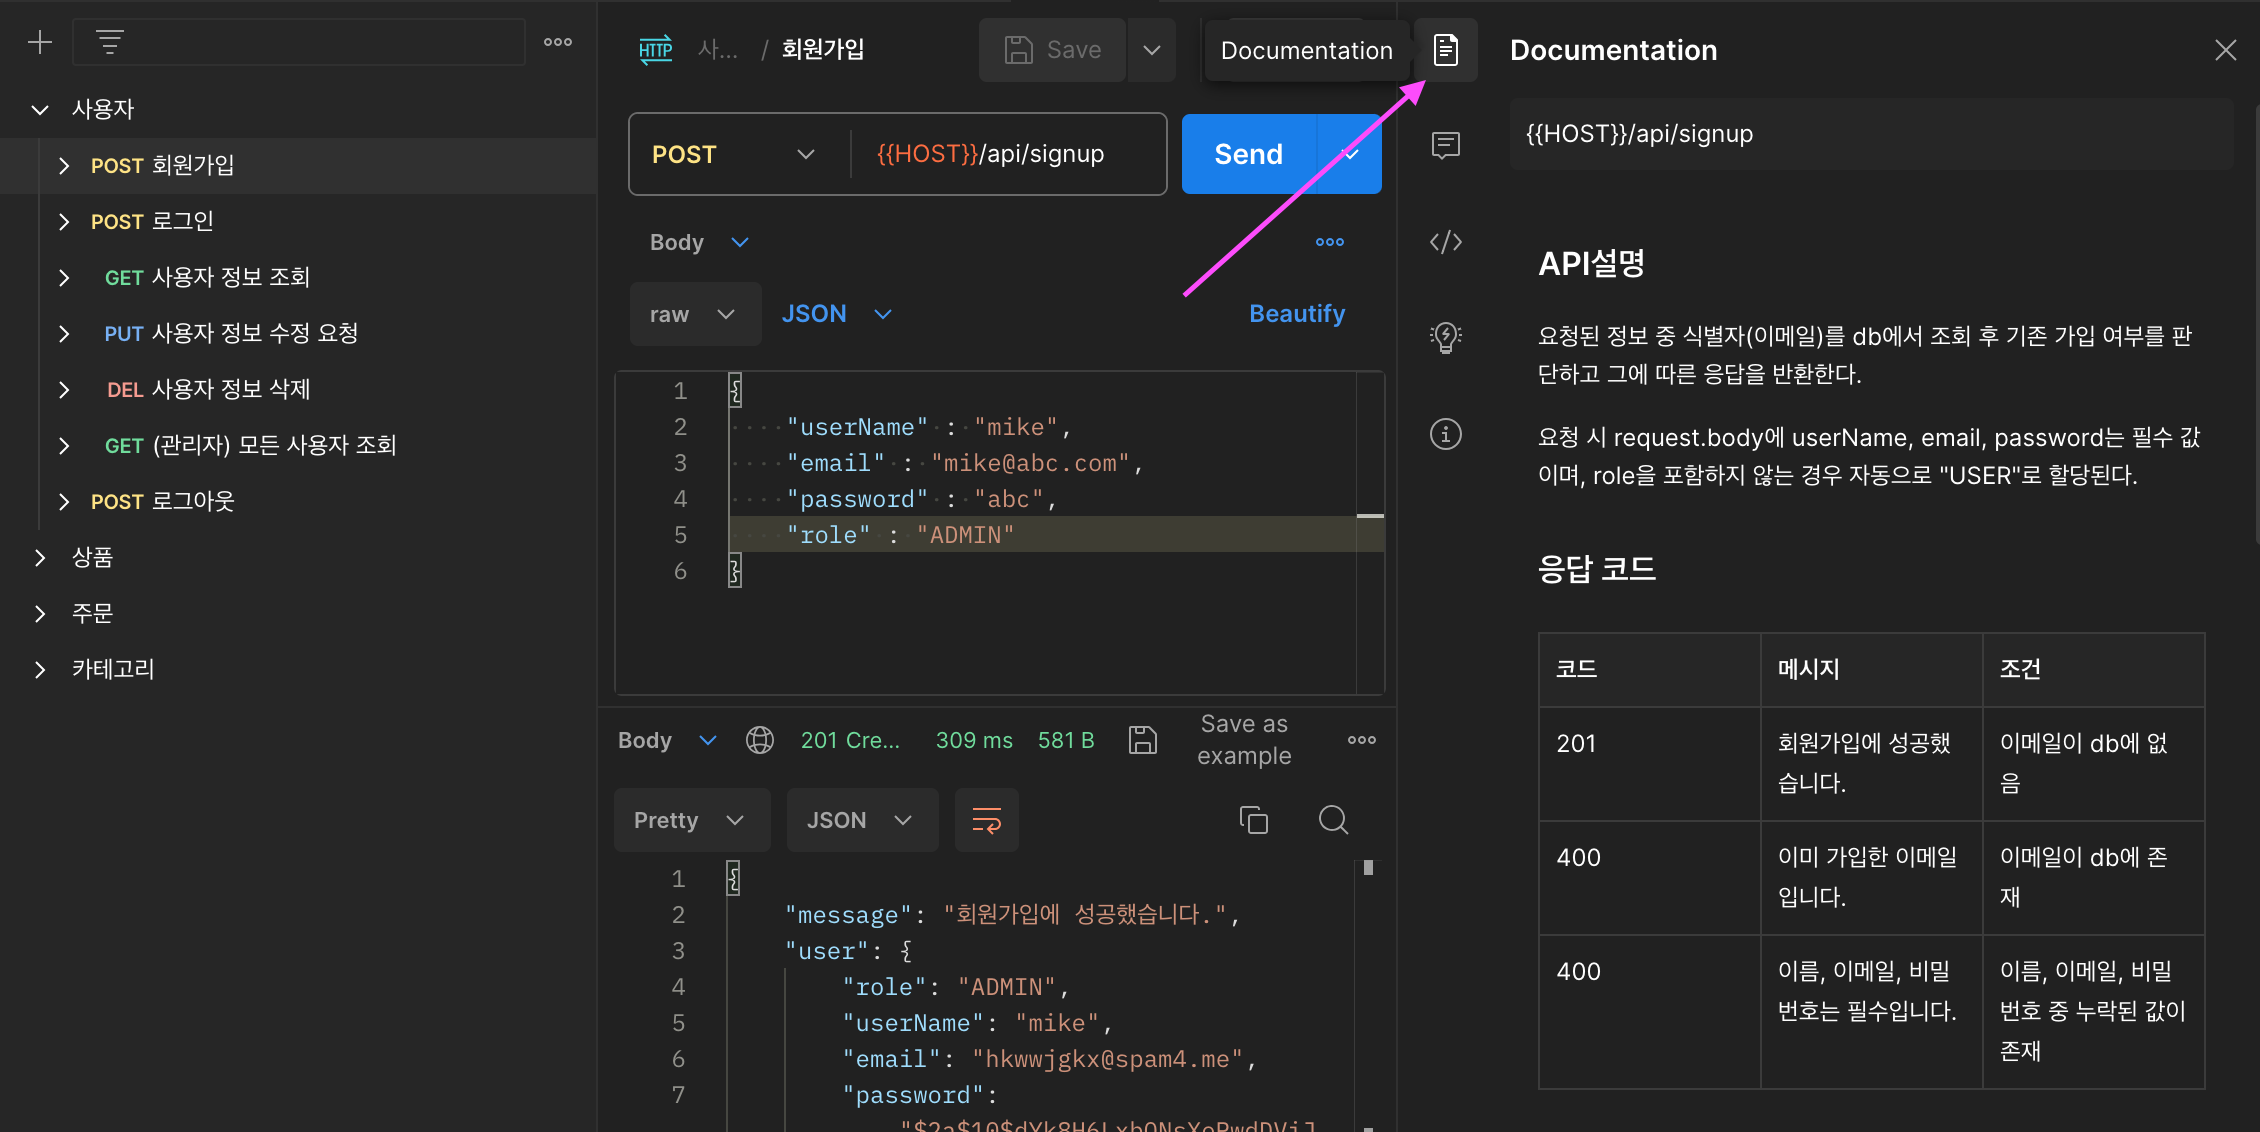Click the HTTP request type icon

click(656, 50)
